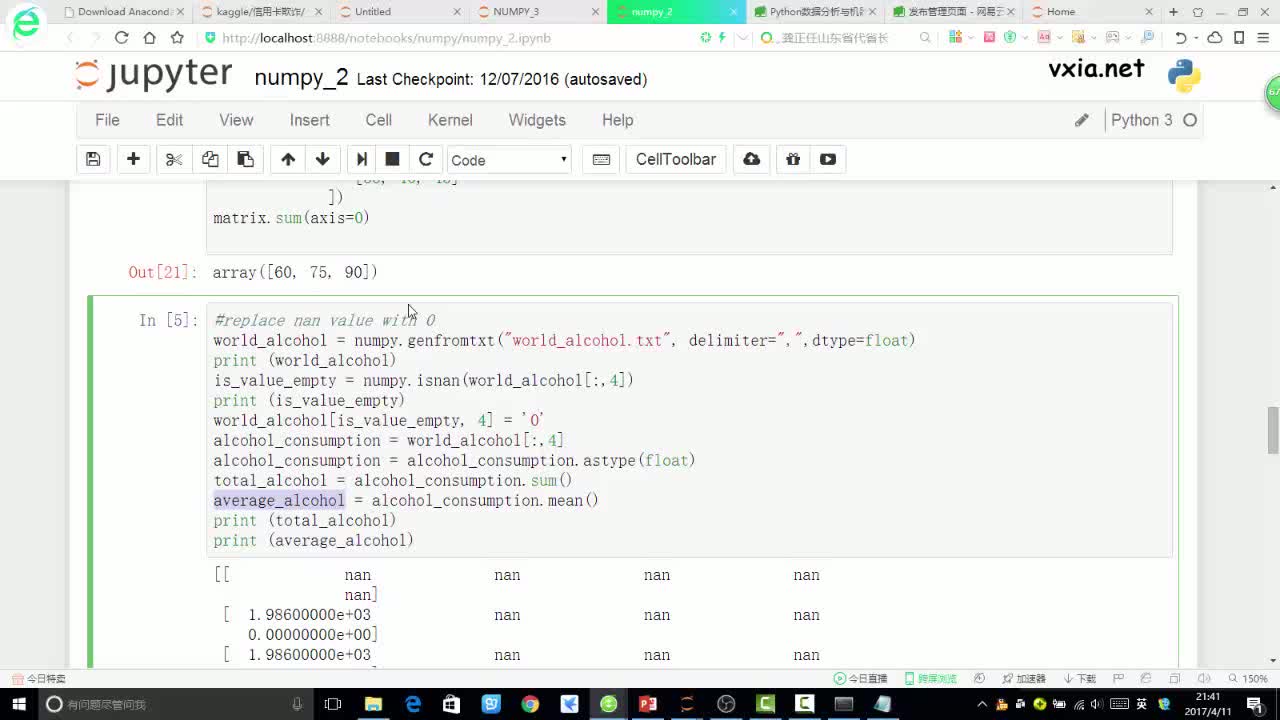Click the cloud upload toolbar icon
1280x720 pixels.
752,159
